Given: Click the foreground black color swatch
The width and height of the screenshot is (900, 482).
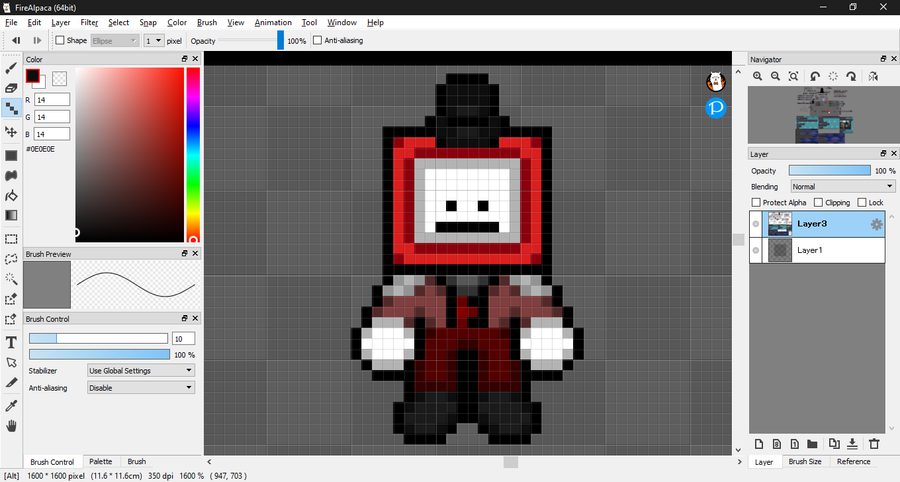Looking at the screenshot, I should pyautogui.click(x=32, y=75).
